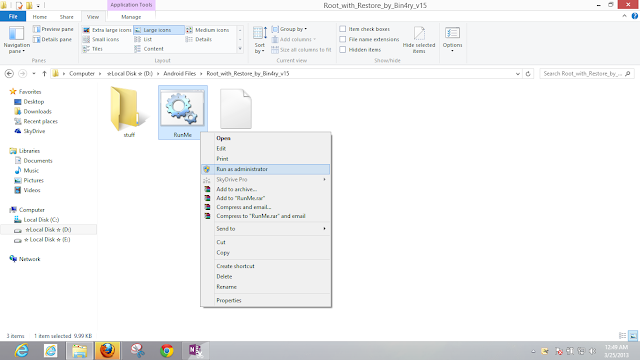Expand the Group by dropdown
Viewport: 640px width, 360px height.
click(x=289, y=29)
